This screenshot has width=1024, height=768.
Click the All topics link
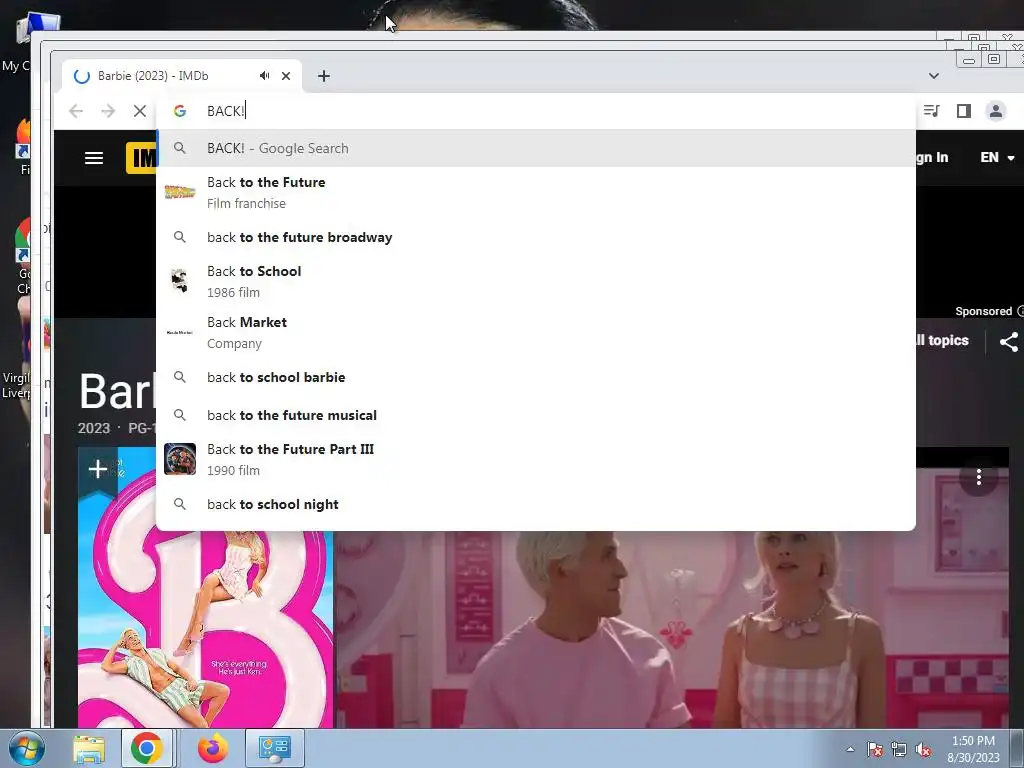[942, 340]
